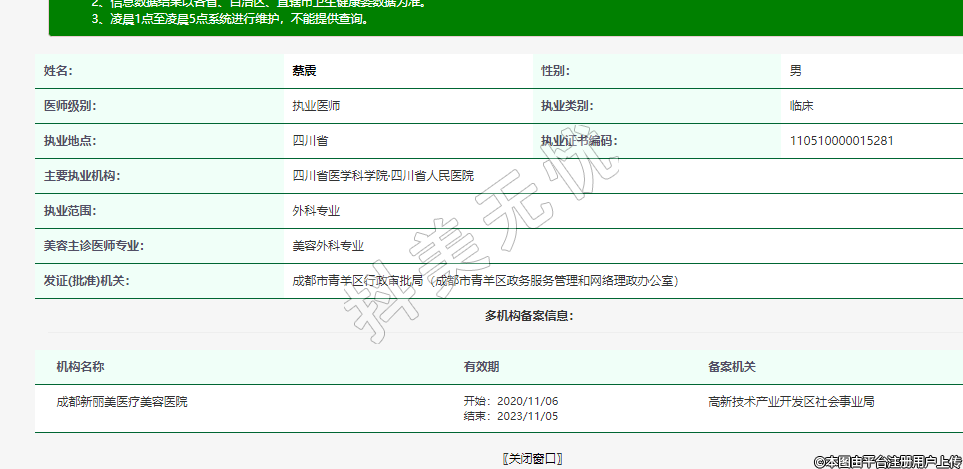Viewport: 963px width, 469px height.
Task: Click the 有效期 column header
Action: [481, 368]
